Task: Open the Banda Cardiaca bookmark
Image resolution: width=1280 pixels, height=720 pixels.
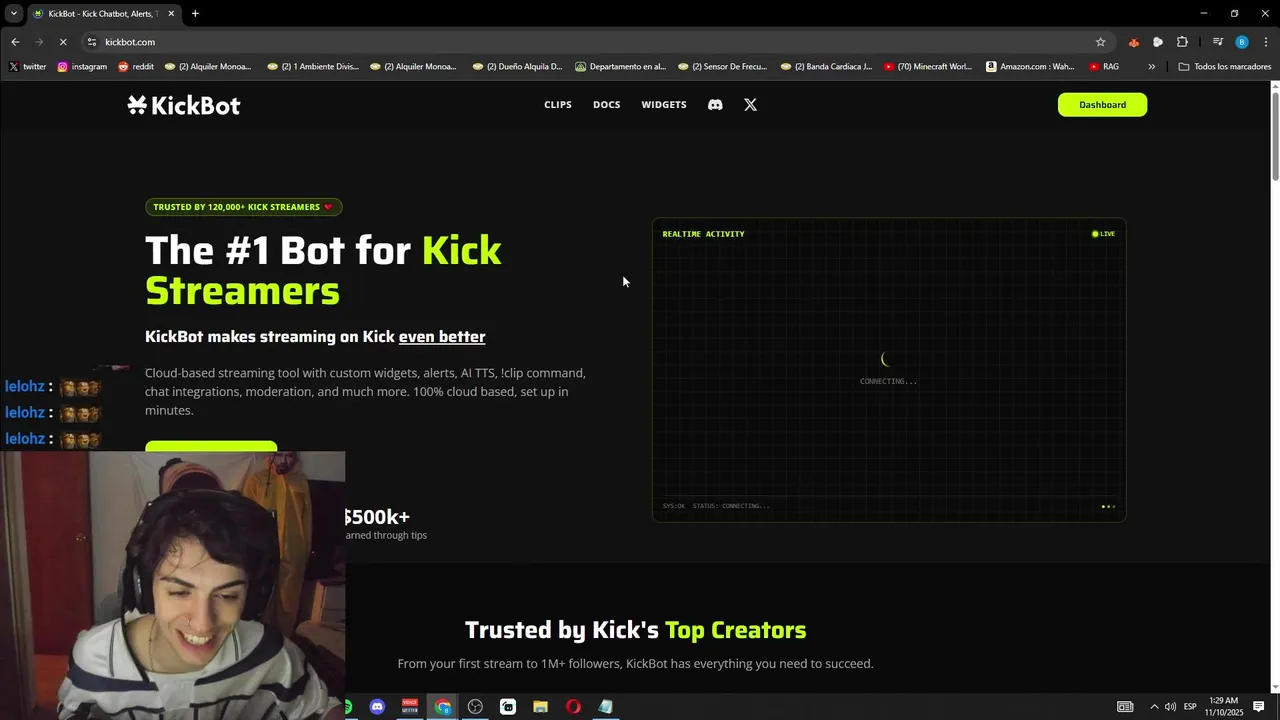Action: coord(826,67)
